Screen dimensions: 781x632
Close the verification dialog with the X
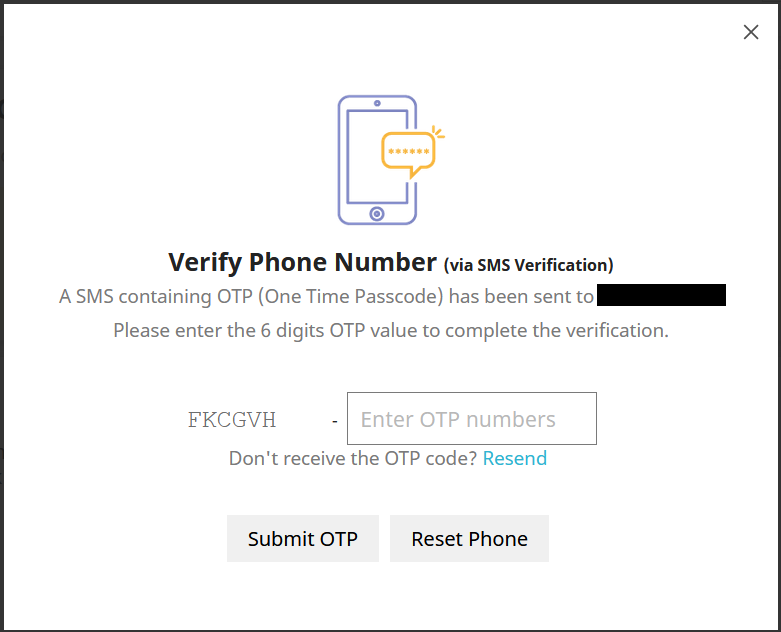point(751,32)
